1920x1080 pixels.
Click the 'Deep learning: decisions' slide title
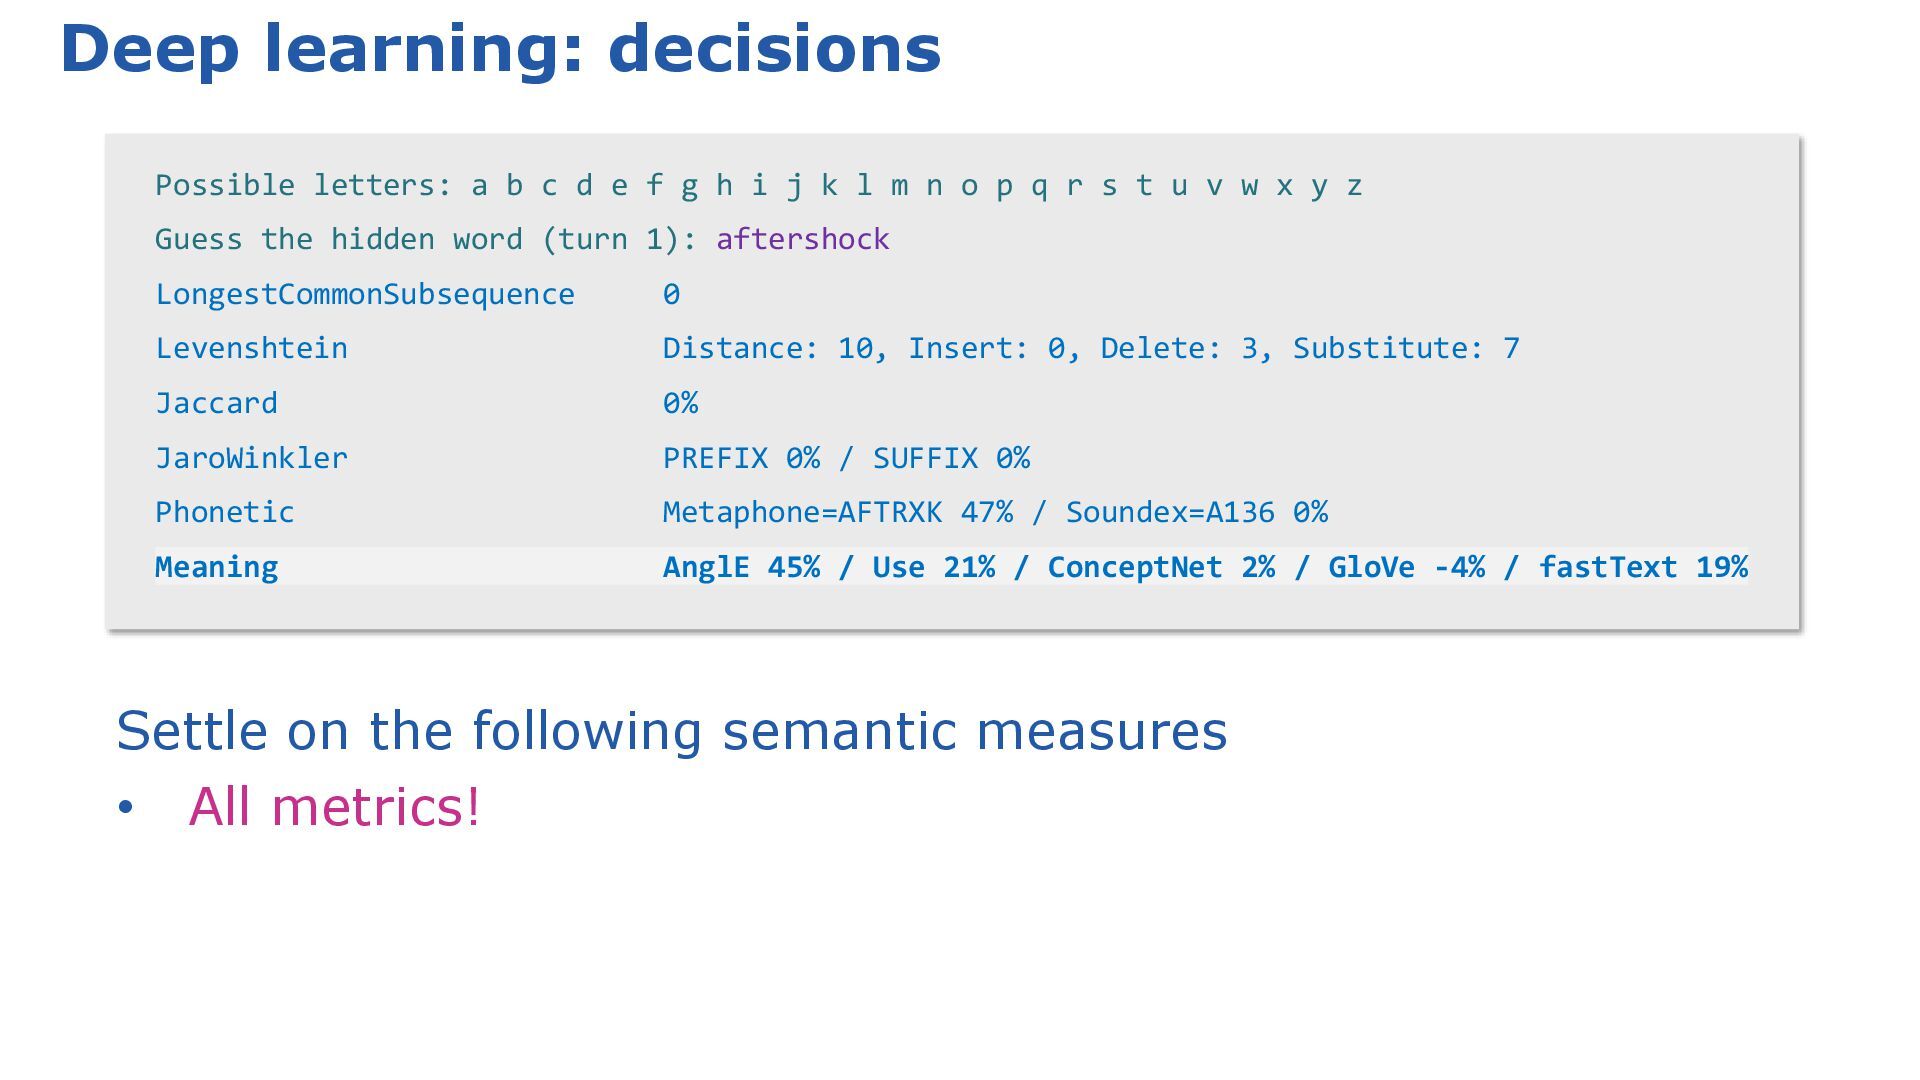coord(501,49)
